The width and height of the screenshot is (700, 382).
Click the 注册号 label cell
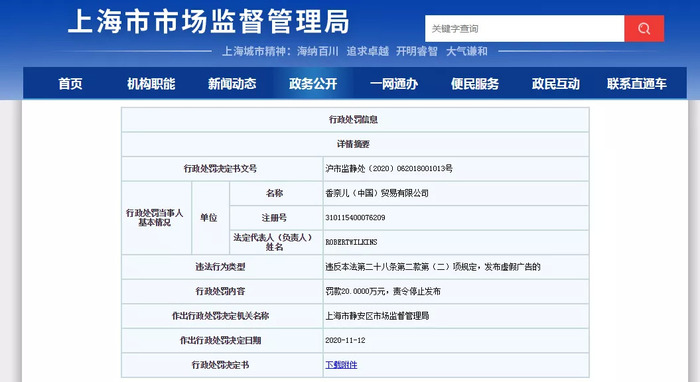[x=276, y=218]
